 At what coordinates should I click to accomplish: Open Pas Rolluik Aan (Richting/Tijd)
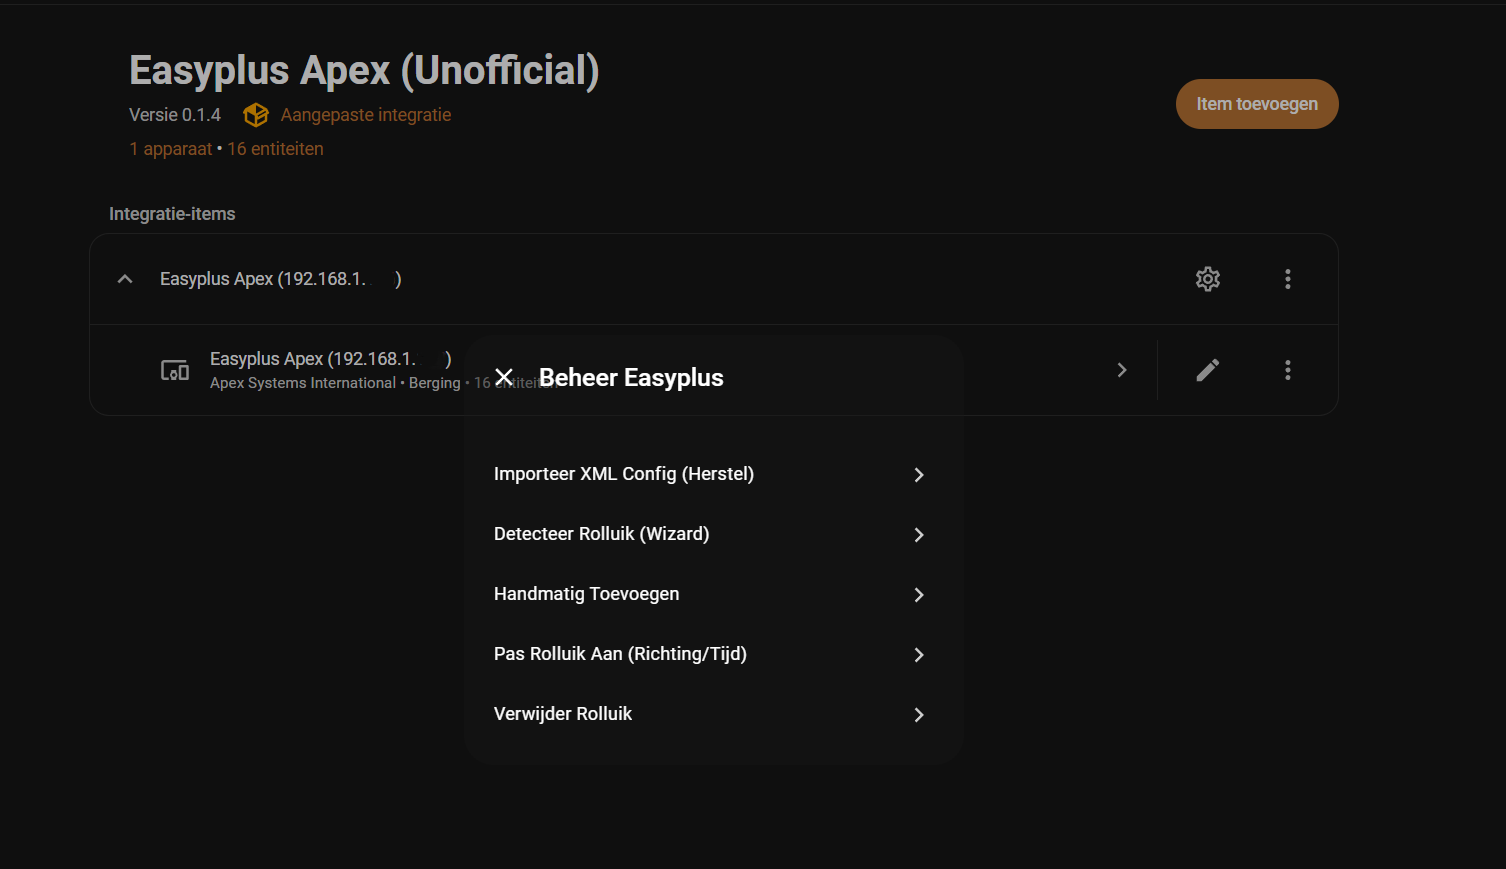point(620,654)
